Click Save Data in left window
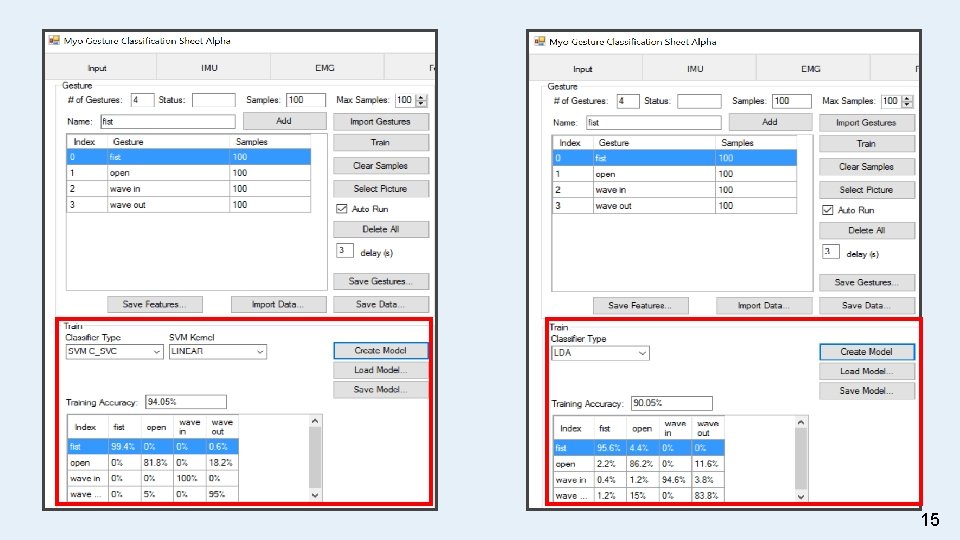This screenshot has width=960, height=540. click(381, 304)
